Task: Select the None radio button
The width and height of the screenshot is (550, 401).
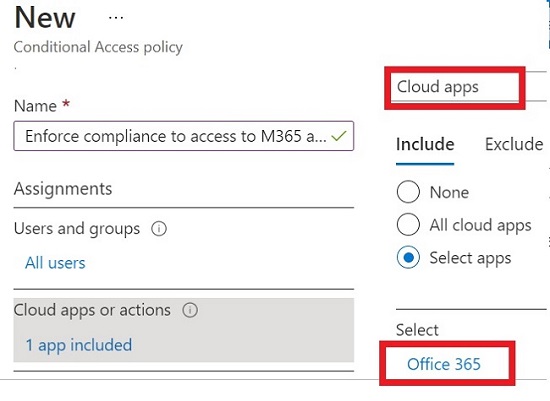Action: [x=408, y=192]
